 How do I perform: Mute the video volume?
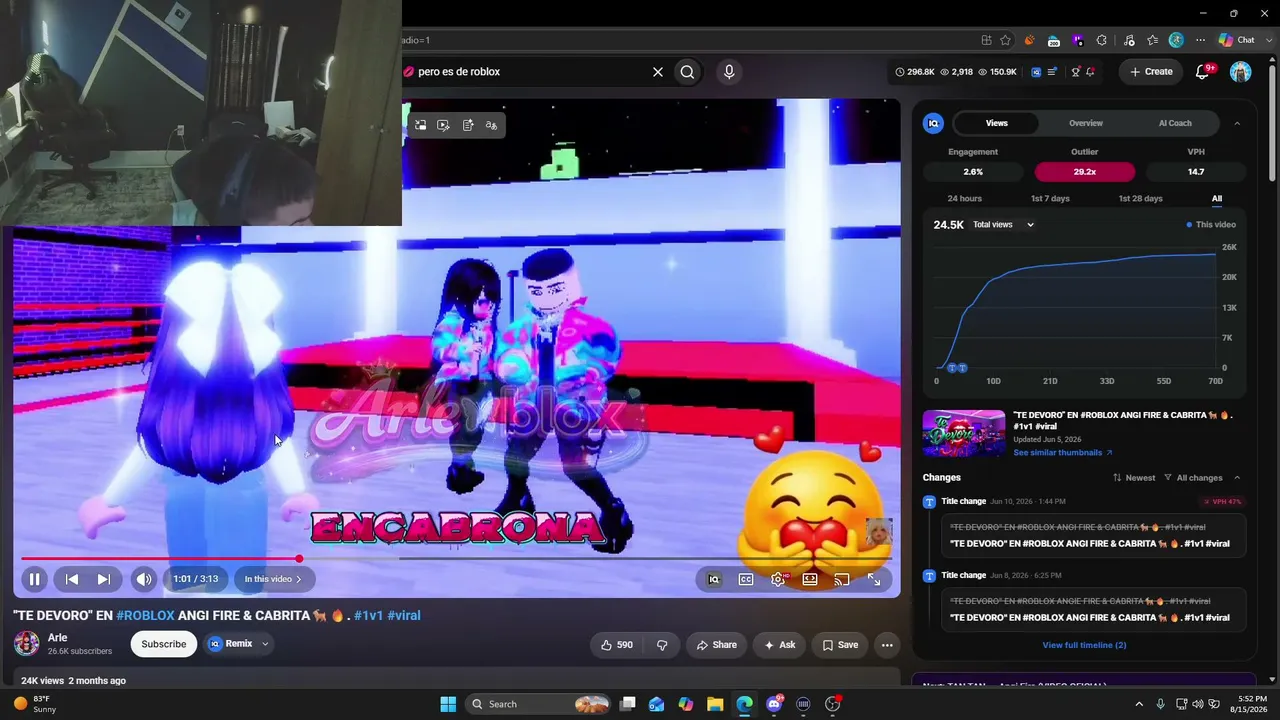point(144,579)
